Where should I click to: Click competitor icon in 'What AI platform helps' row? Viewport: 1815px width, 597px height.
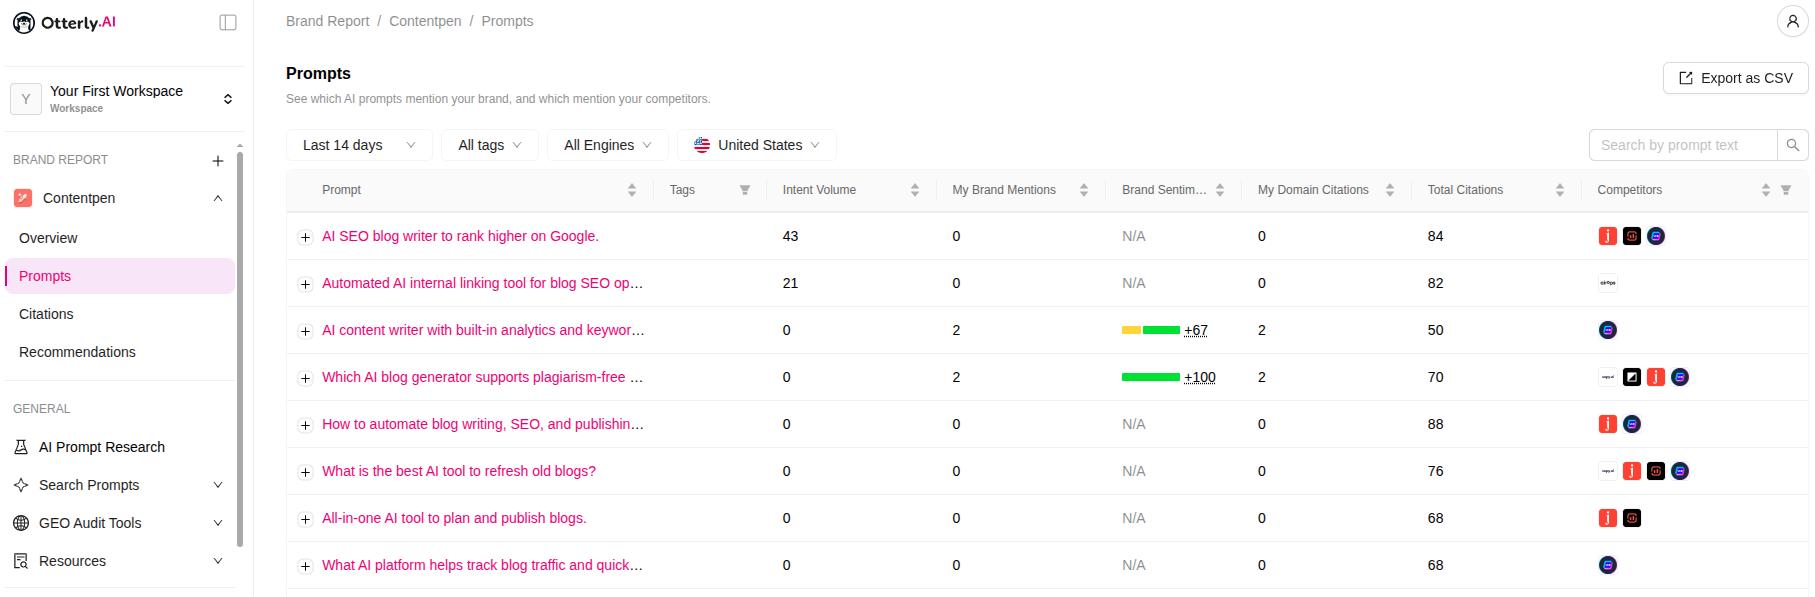point(1608,565)
